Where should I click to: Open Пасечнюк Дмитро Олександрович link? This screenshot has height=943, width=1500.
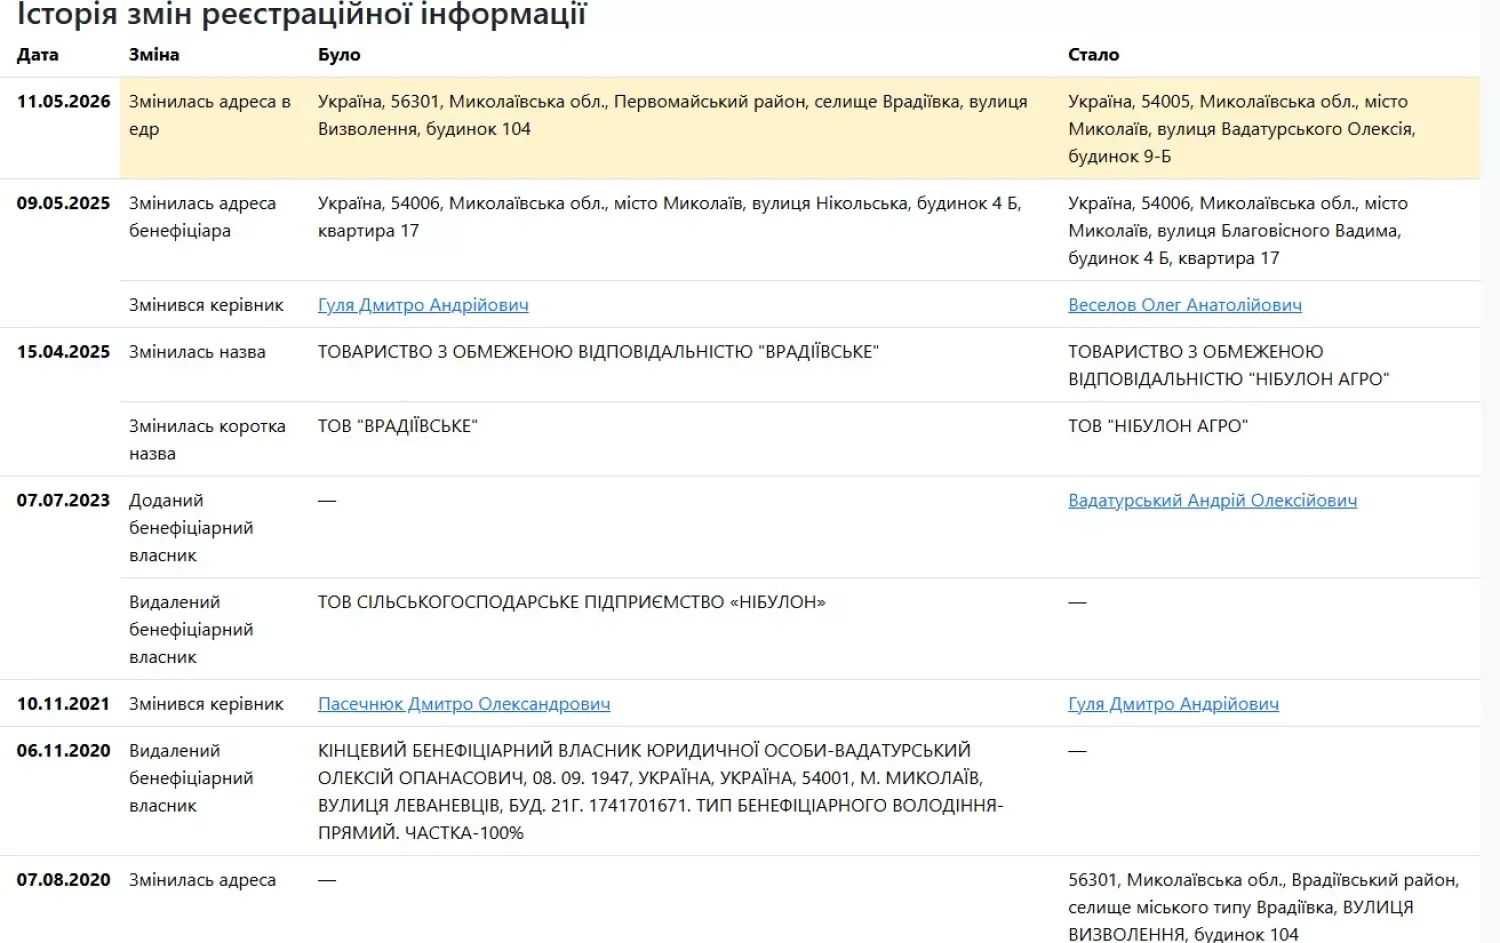pos(464,704)
